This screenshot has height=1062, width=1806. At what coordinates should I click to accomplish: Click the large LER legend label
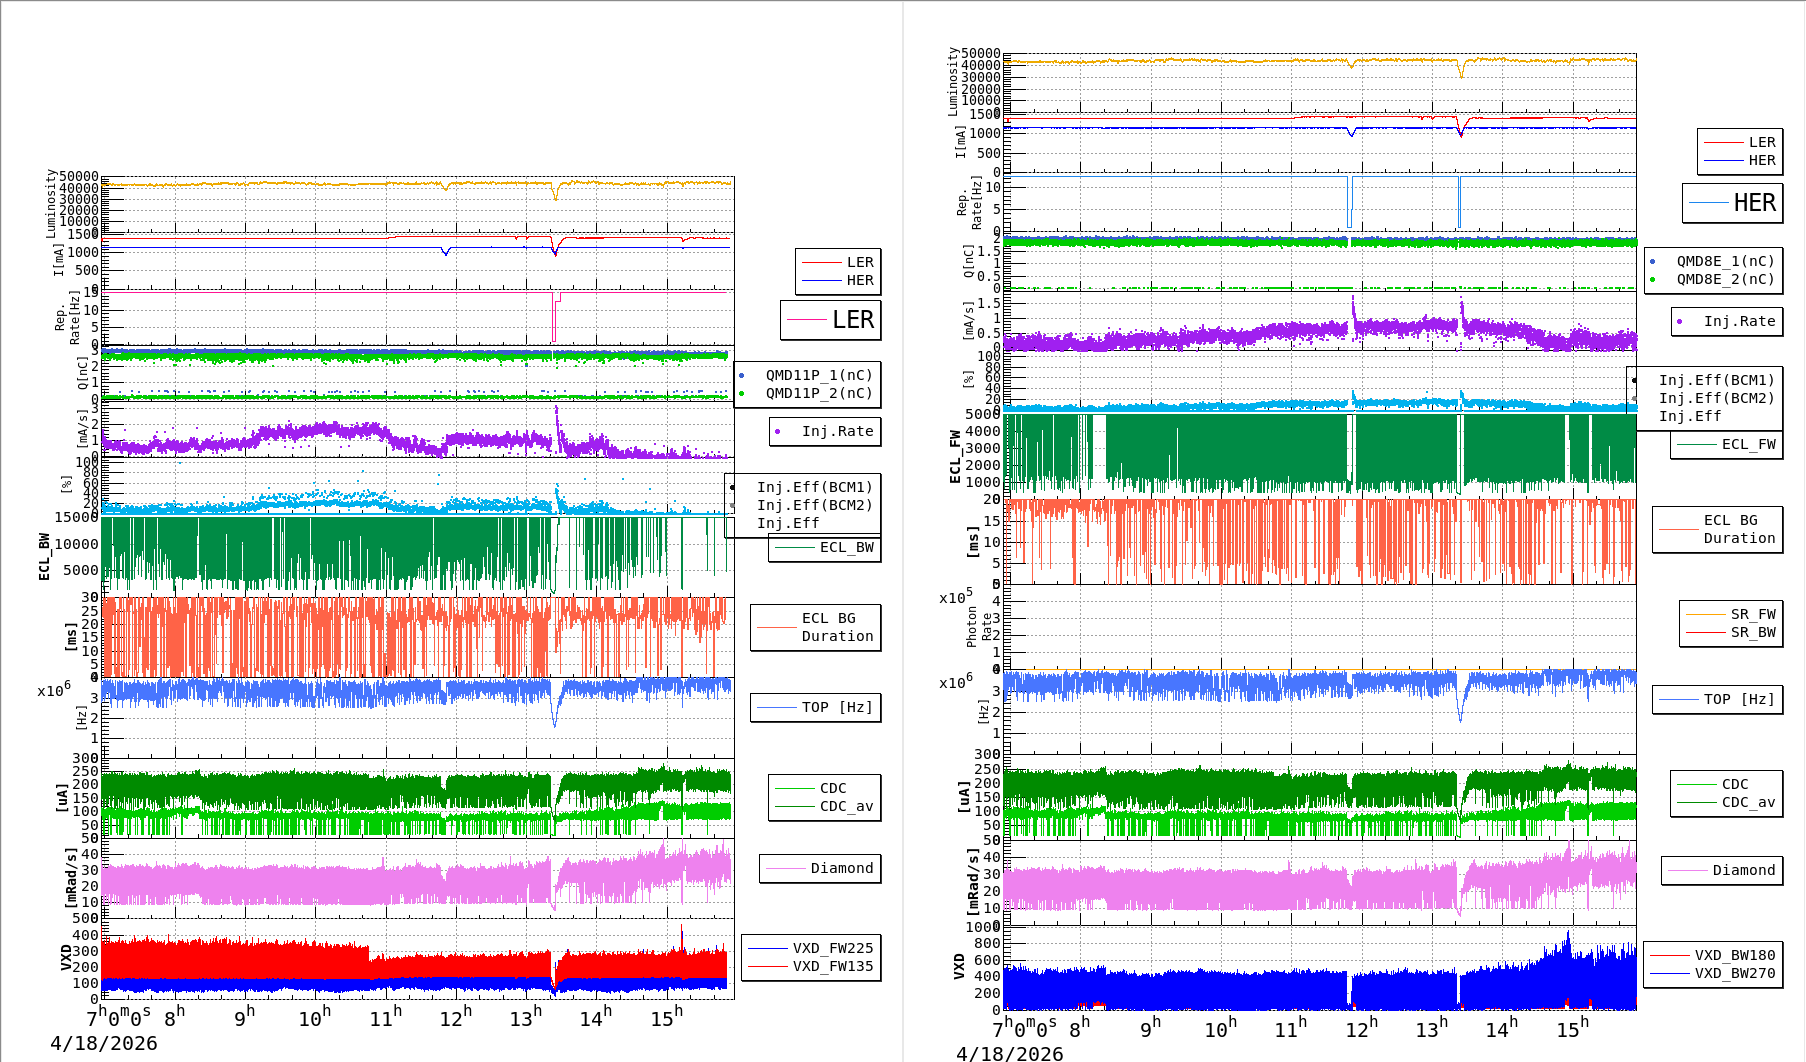click(x=852, y=320)
